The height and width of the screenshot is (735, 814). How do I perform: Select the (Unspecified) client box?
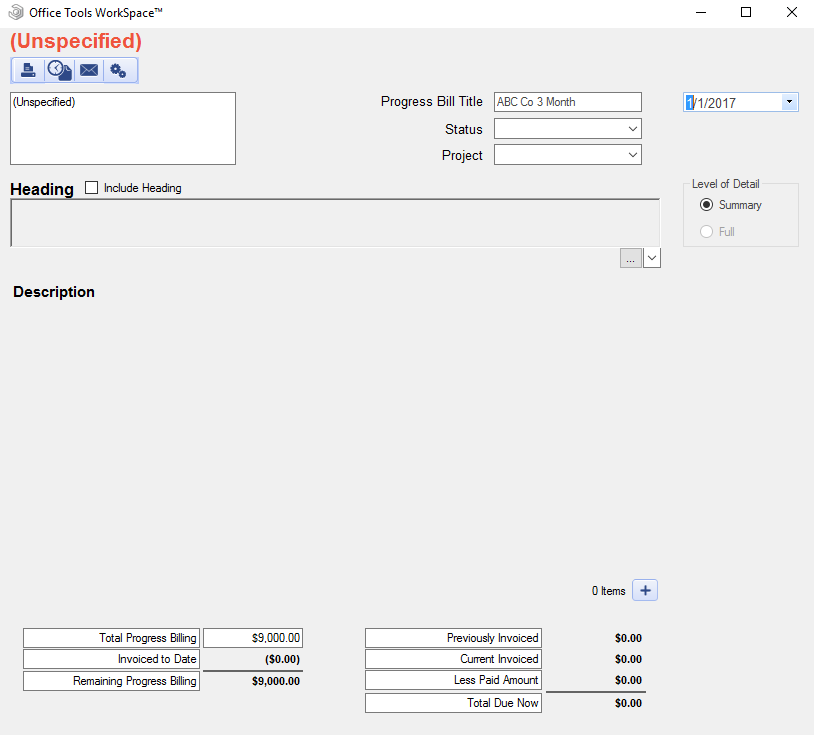pyautogui.click(x=122, y=128)
